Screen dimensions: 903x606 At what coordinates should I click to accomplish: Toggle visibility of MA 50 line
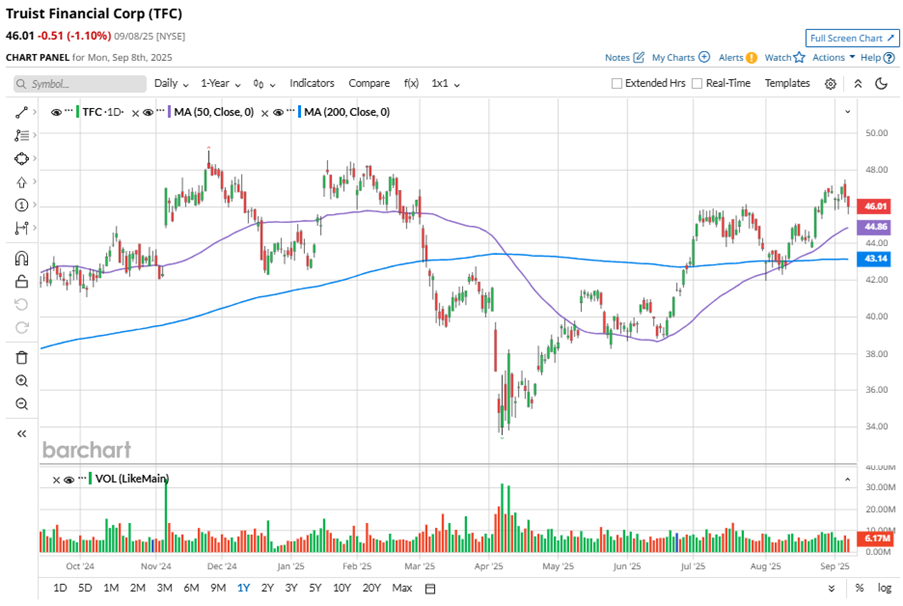148,112
